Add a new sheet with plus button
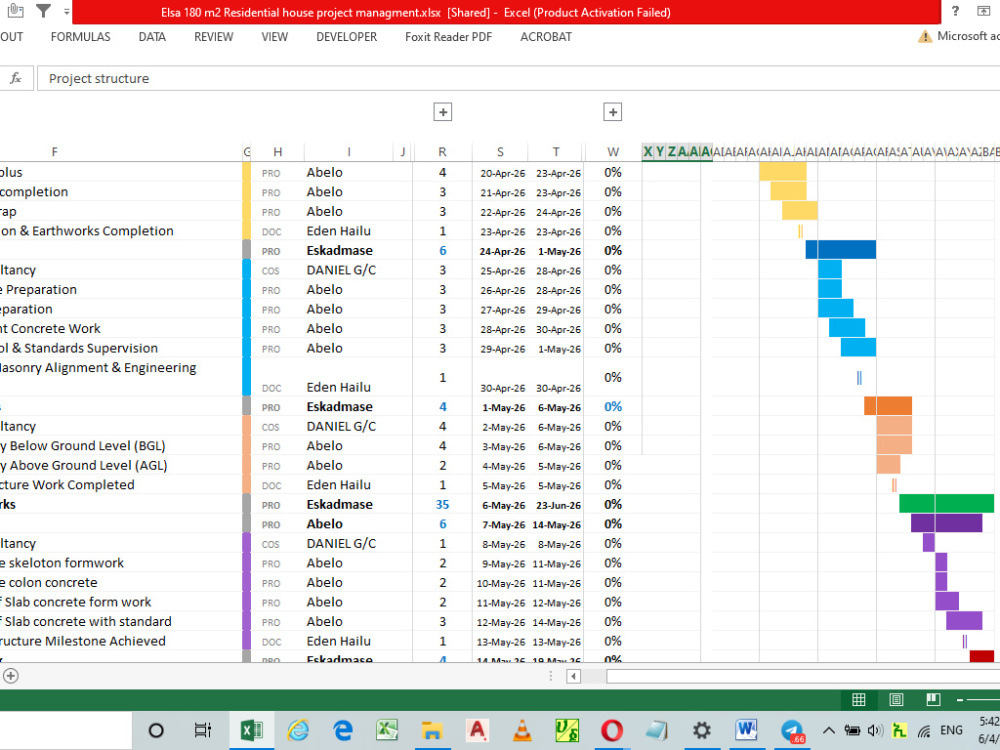Screen dimensions: 1000x750 coord(10,675)
